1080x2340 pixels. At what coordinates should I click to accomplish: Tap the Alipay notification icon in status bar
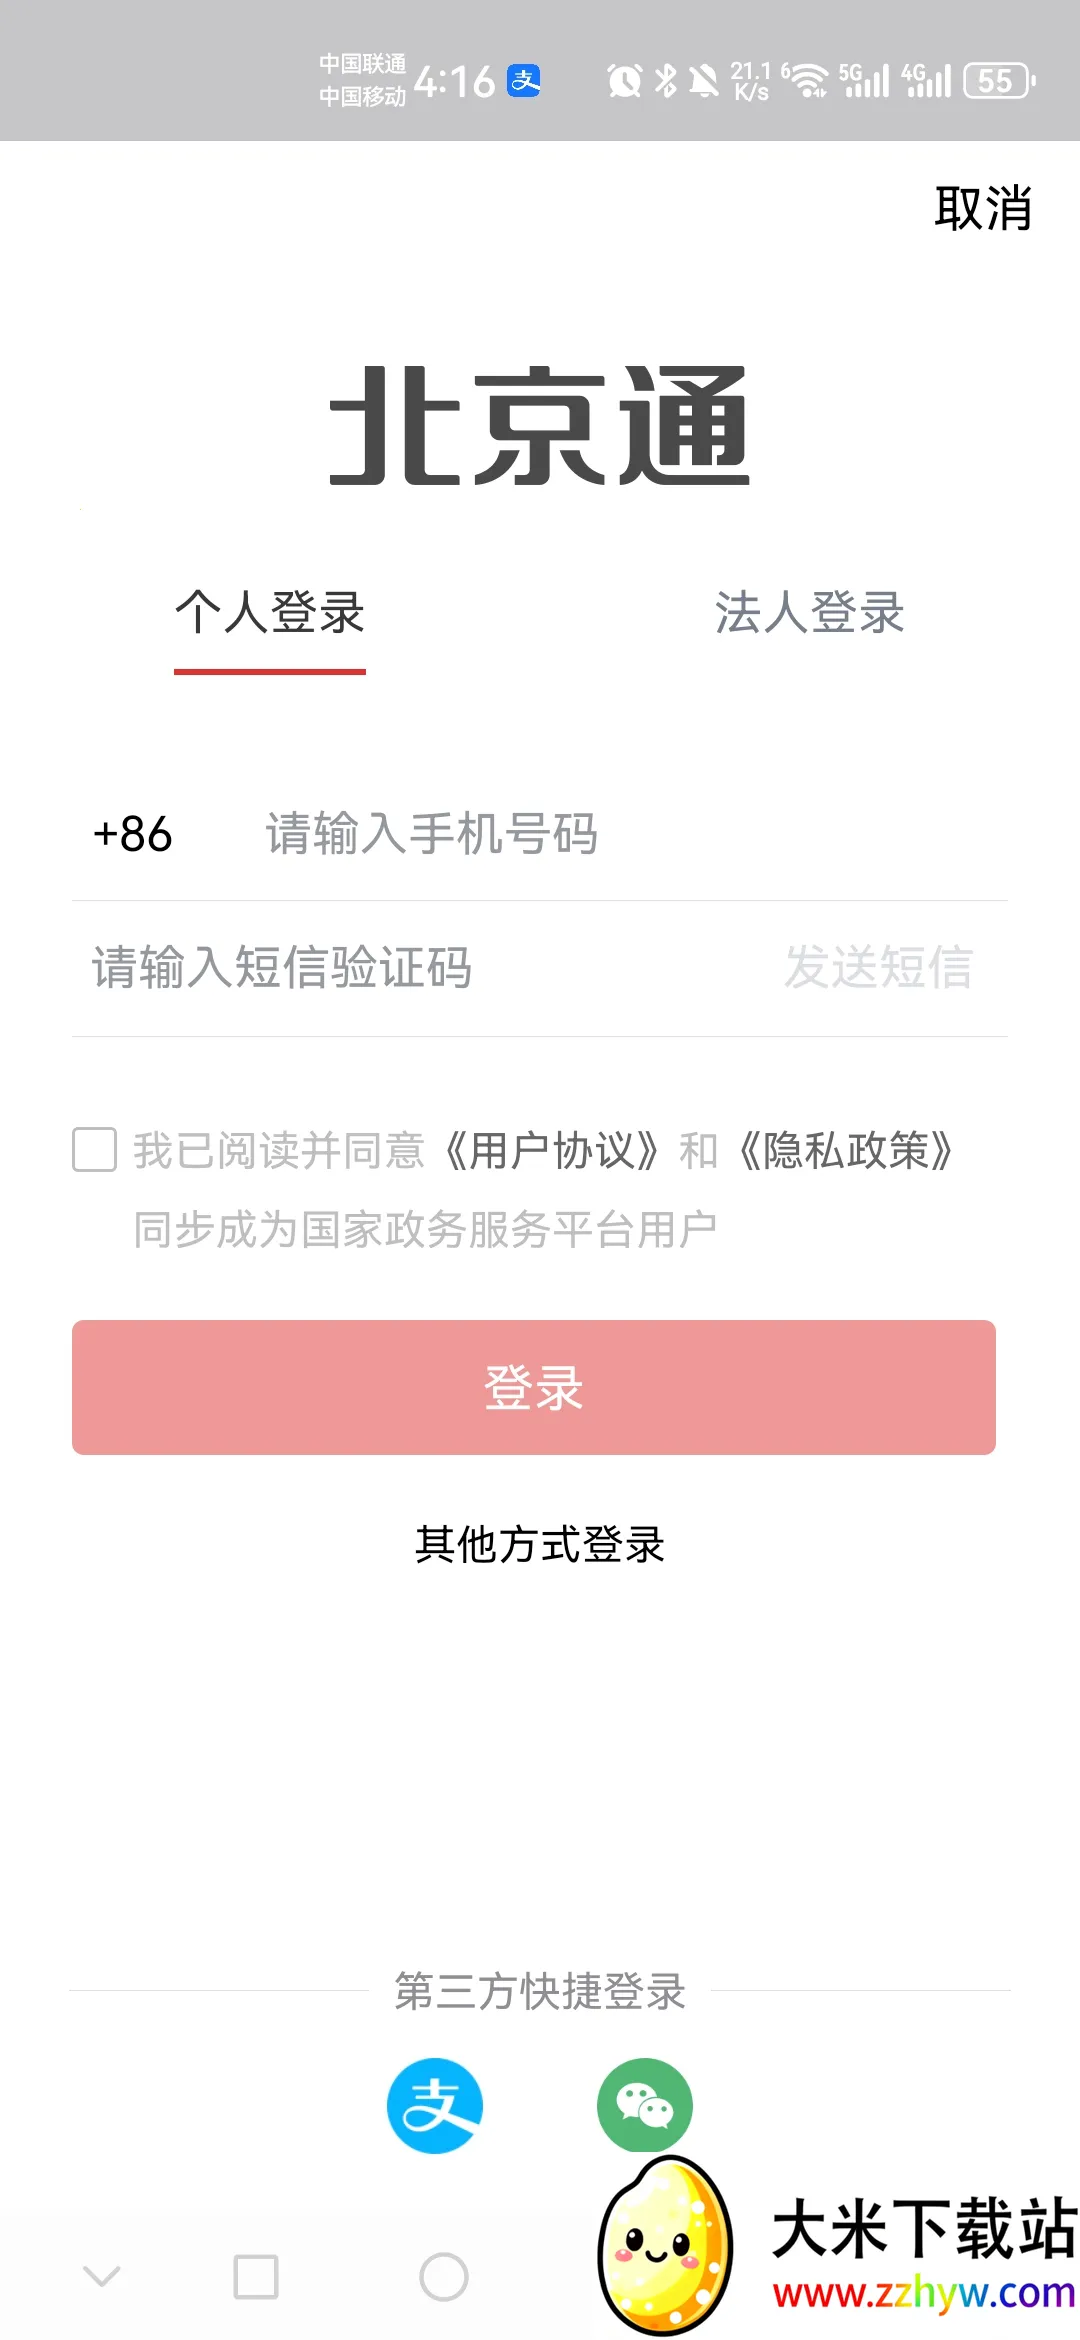tap(524, 80)
